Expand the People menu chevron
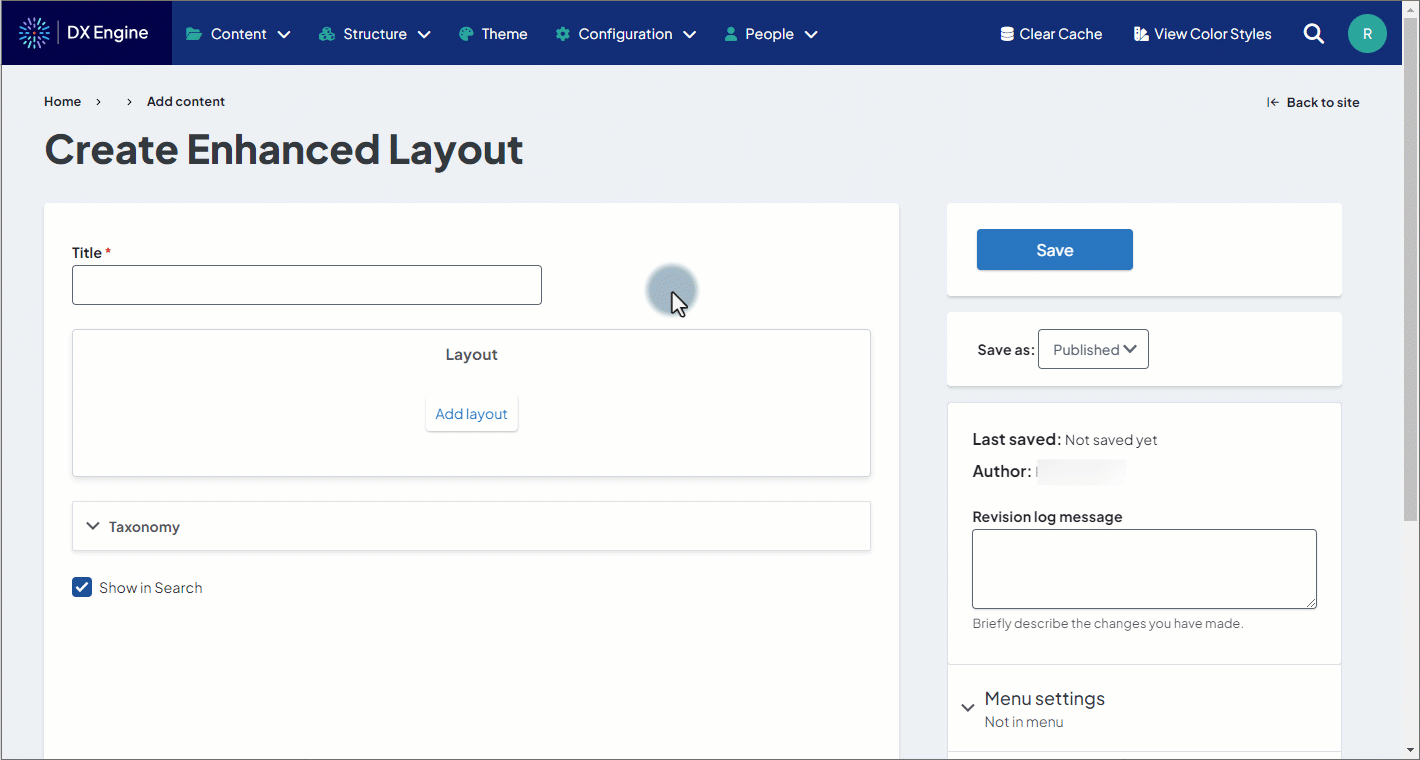 click(x=811, y=34)
